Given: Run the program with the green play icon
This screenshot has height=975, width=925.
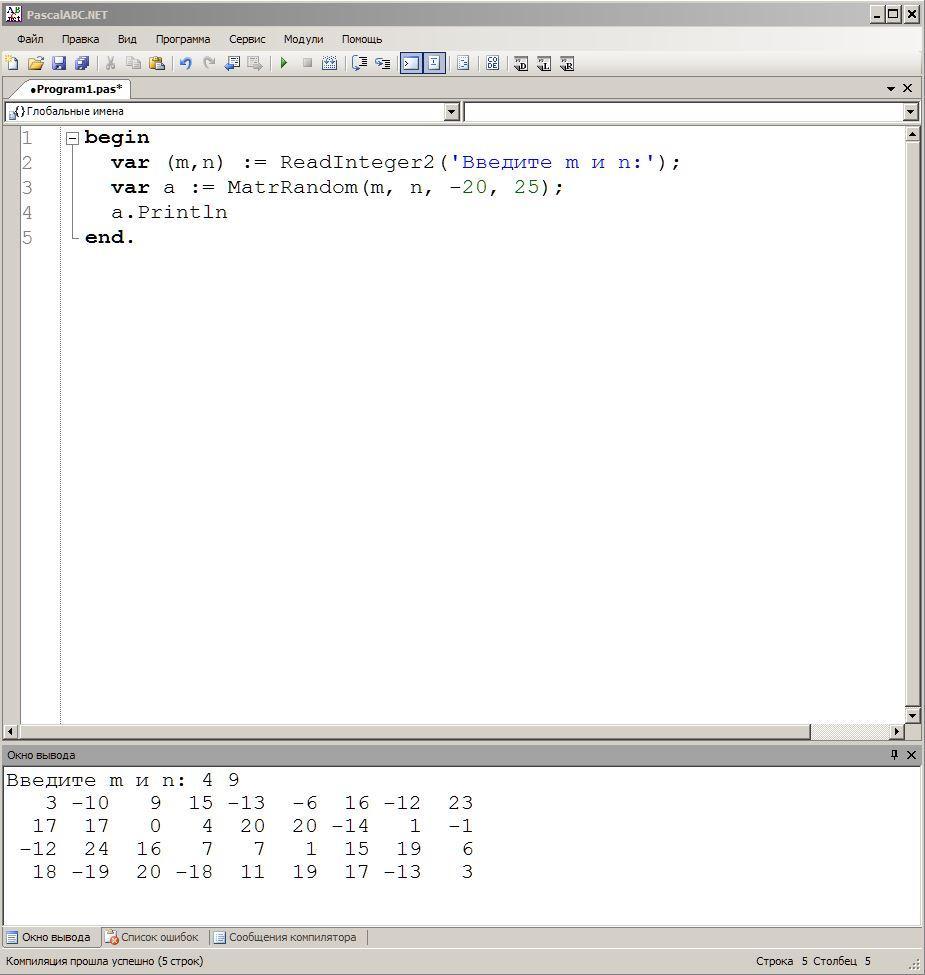Looking at the screenshot, I should coord(284,63).
